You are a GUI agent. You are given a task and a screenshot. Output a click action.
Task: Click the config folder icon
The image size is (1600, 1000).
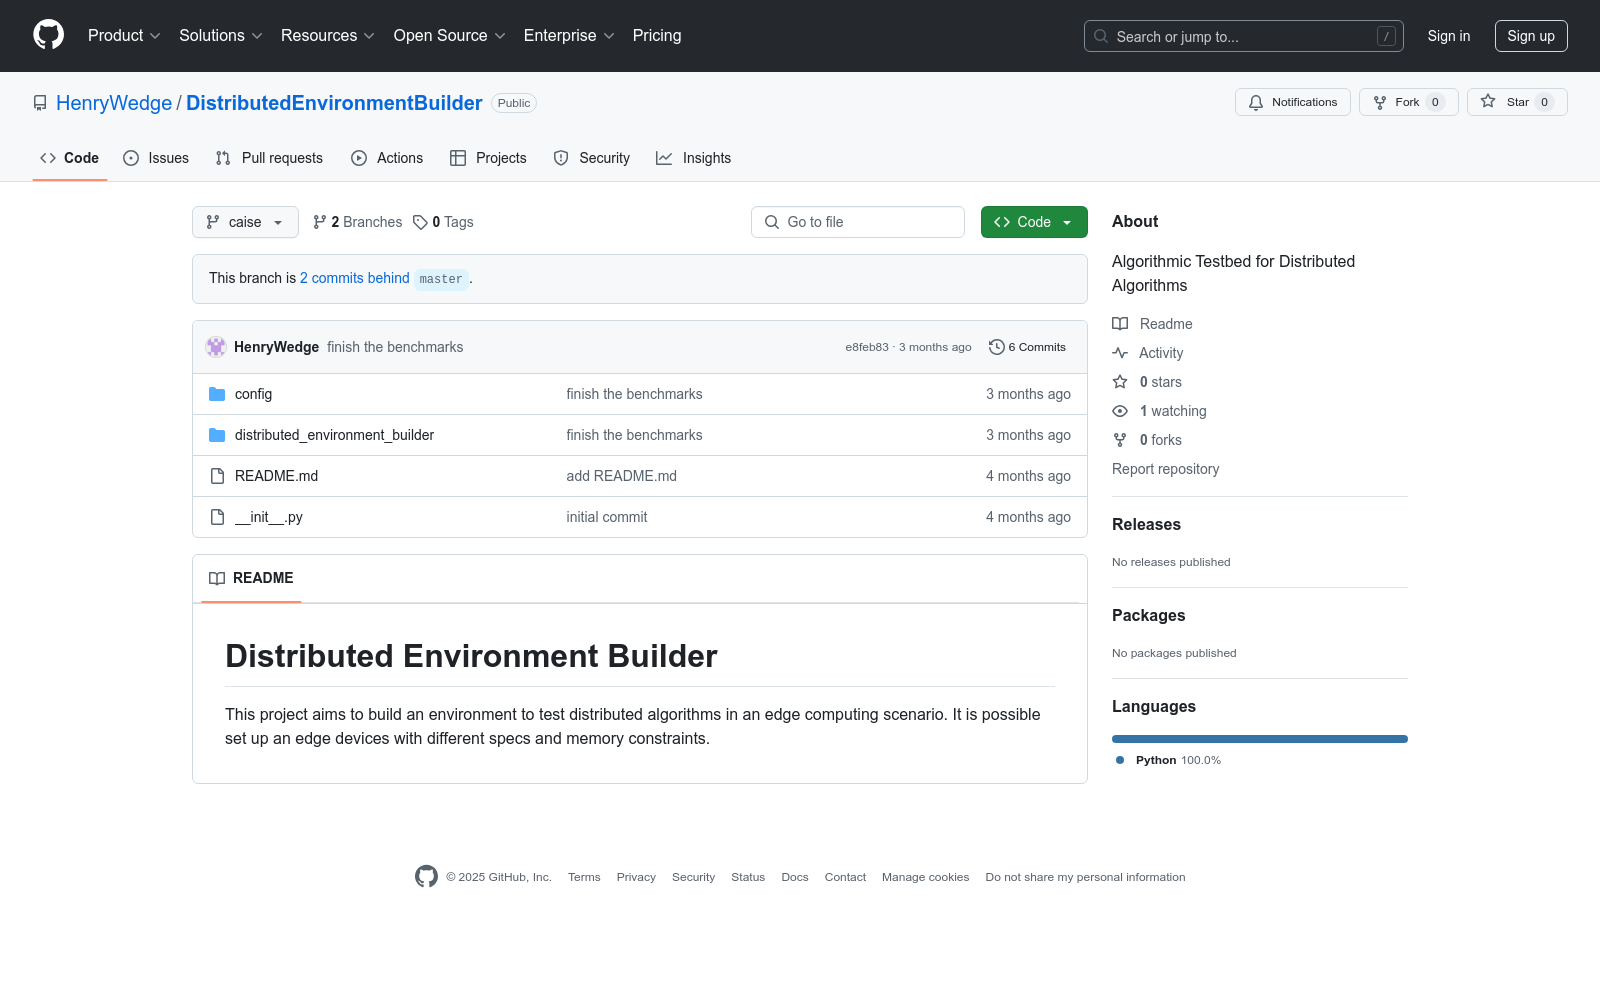pyautogui.click(x=217, y=394)
